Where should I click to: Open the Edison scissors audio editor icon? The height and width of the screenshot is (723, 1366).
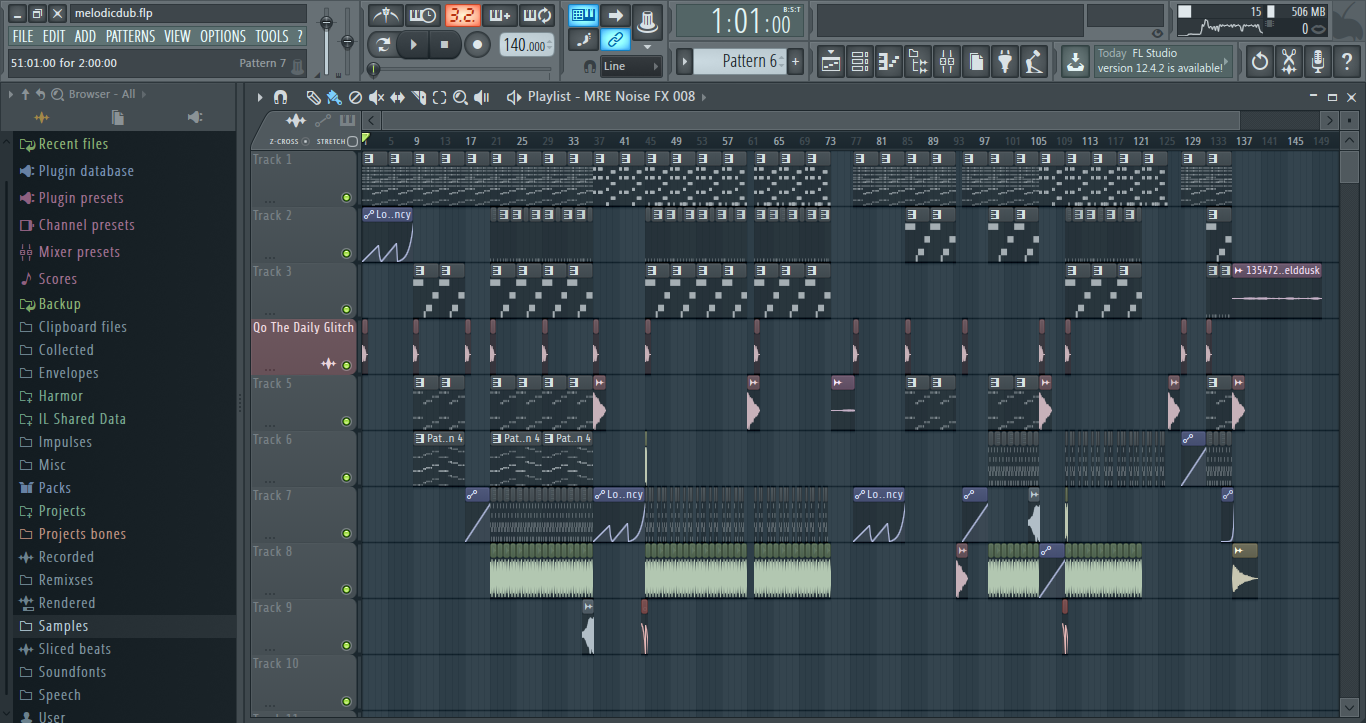(1289, 62)
